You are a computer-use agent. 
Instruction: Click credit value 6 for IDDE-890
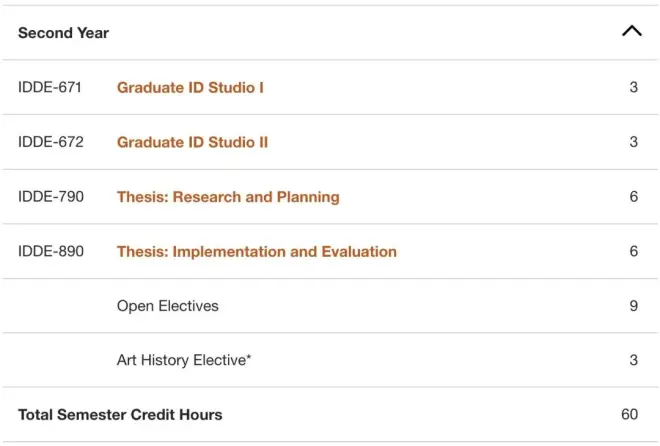634,251
